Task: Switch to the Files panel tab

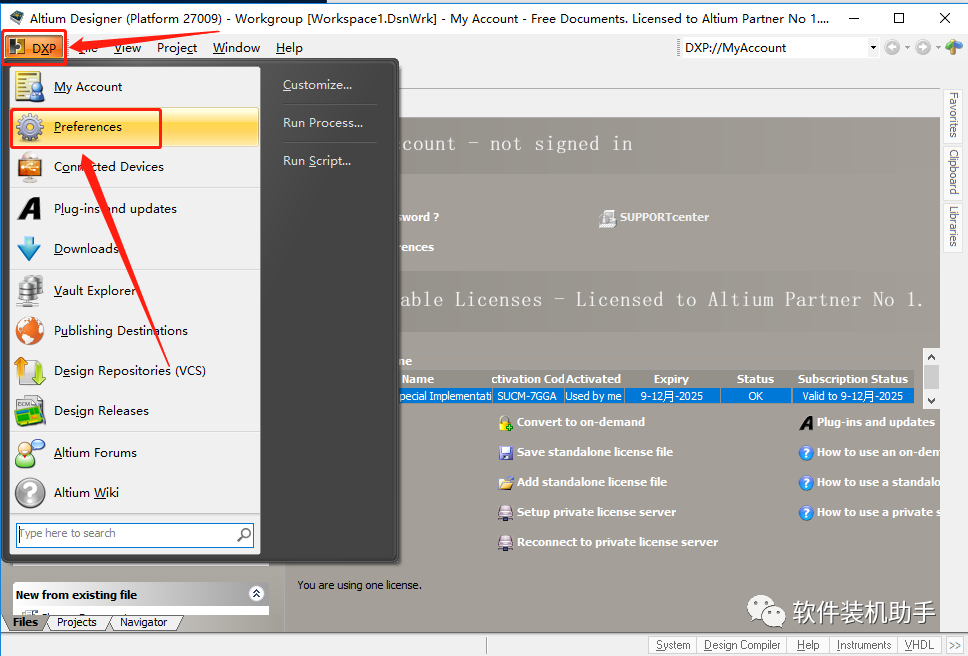Action: coord(25,622)
